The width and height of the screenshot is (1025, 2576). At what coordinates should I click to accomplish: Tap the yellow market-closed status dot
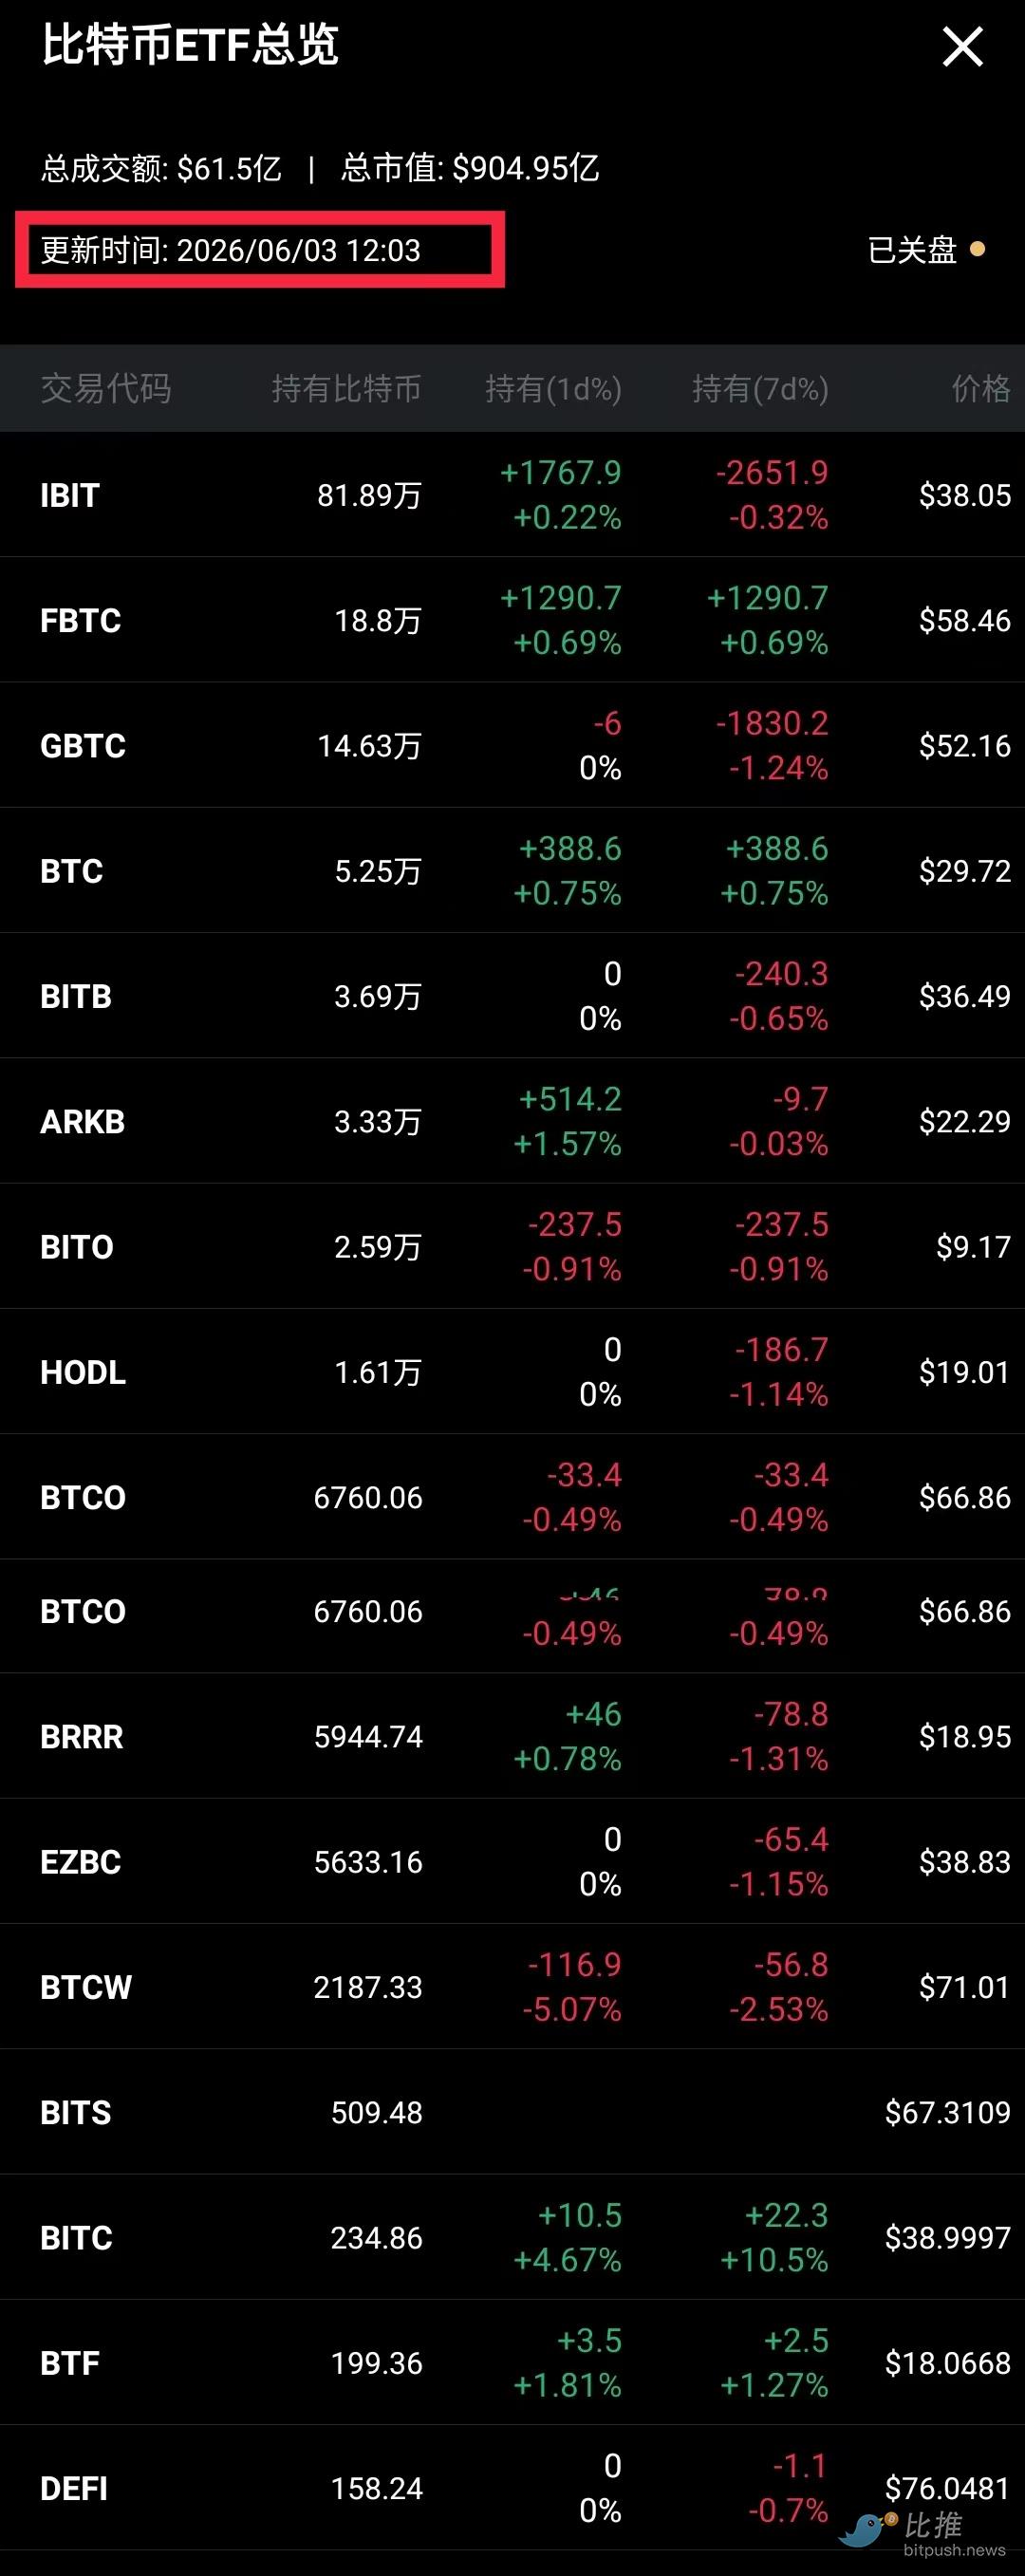pyautogui.click(x=977, y=249)
